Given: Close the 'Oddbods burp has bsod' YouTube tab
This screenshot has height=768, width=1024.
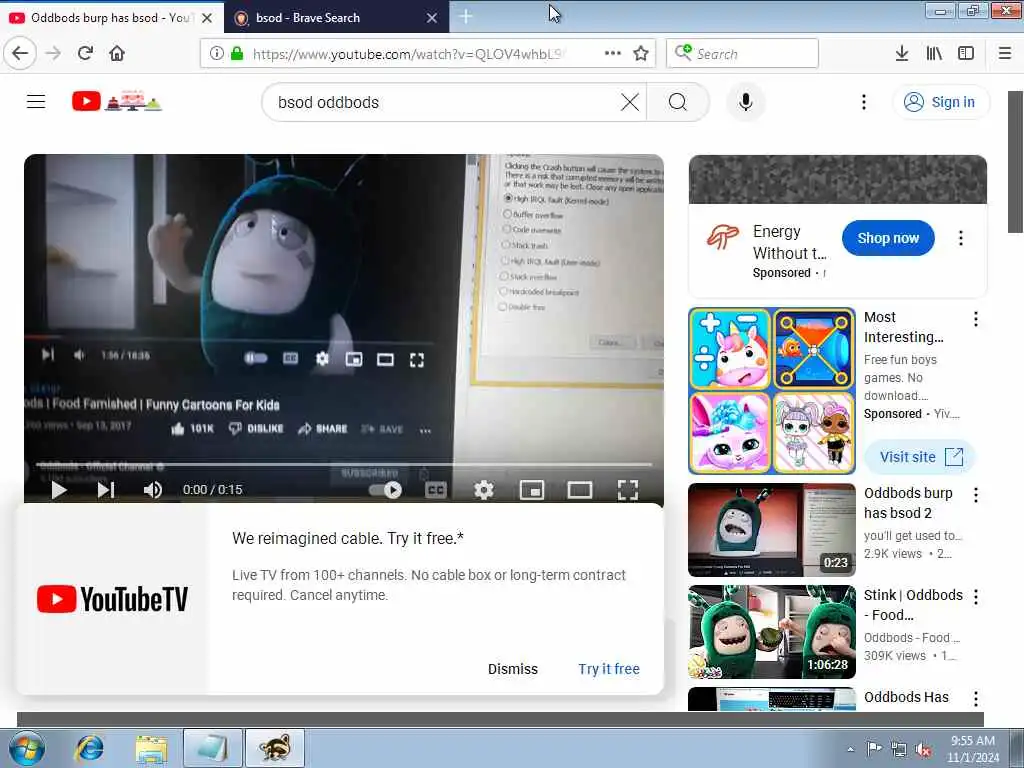Looking at the screenshot, I should point(207,18).
